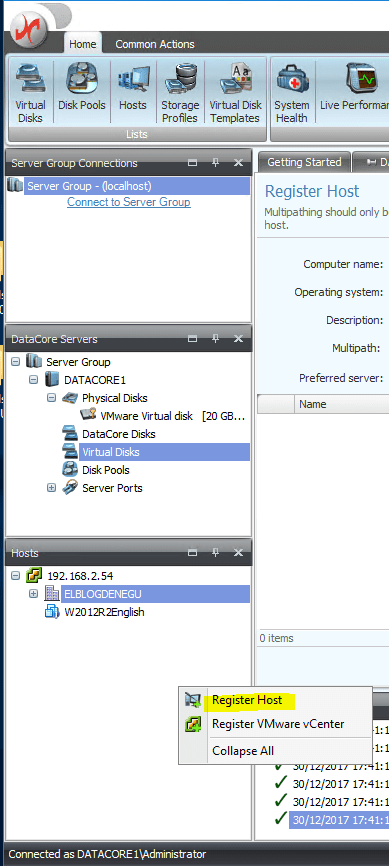
Task: Choose Collapse All from context menu
Action: pyautogui.click(x=275, y=751)
